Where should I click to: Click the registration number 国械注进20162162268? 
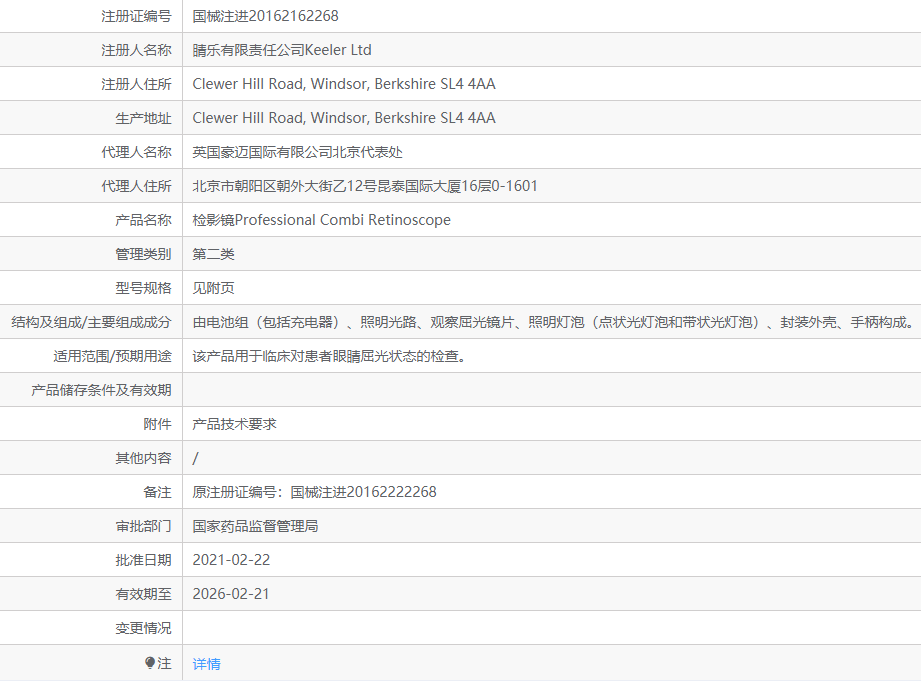pyautogui.click(x=265, y=16)
